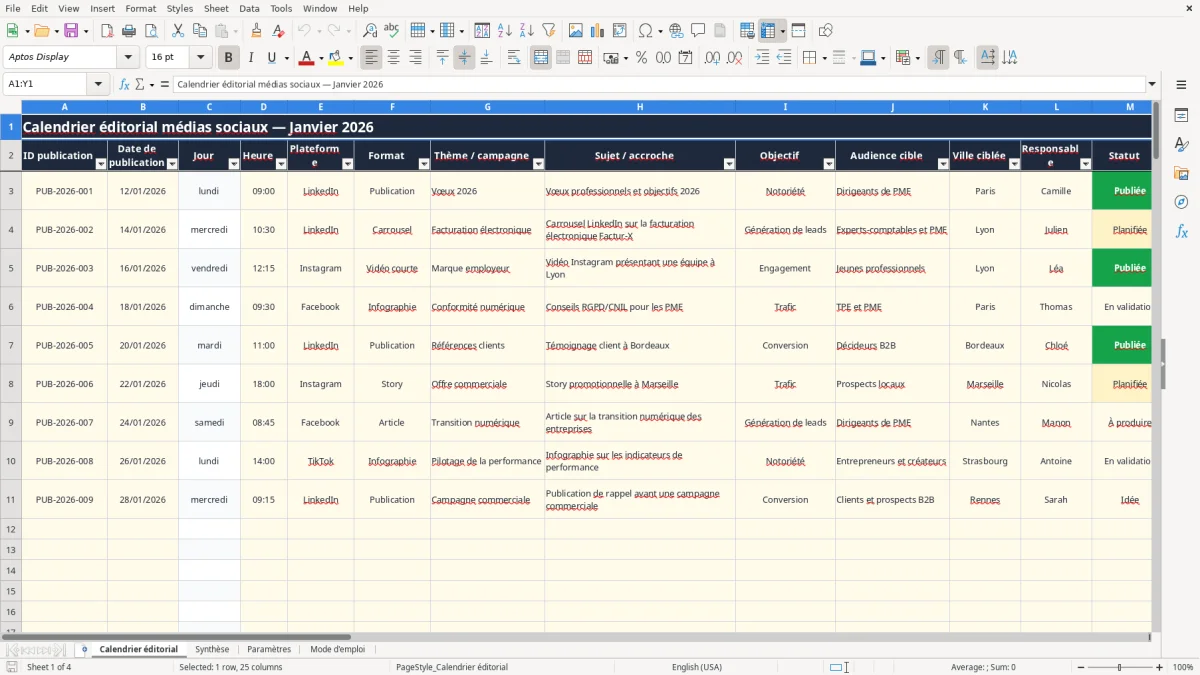This screenshot has height=675, width=1200.
Task: Click the Print icon
Action: coord(129,31)
